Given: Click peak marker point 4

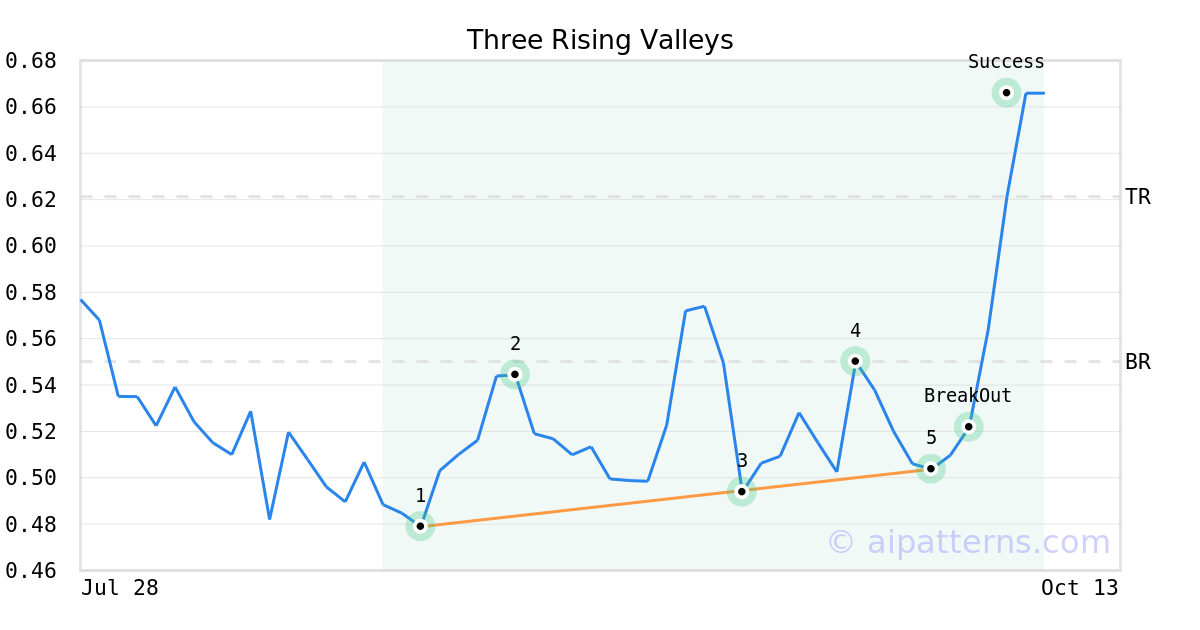Looking at the screenshot, I should click(x=855, y=361).
